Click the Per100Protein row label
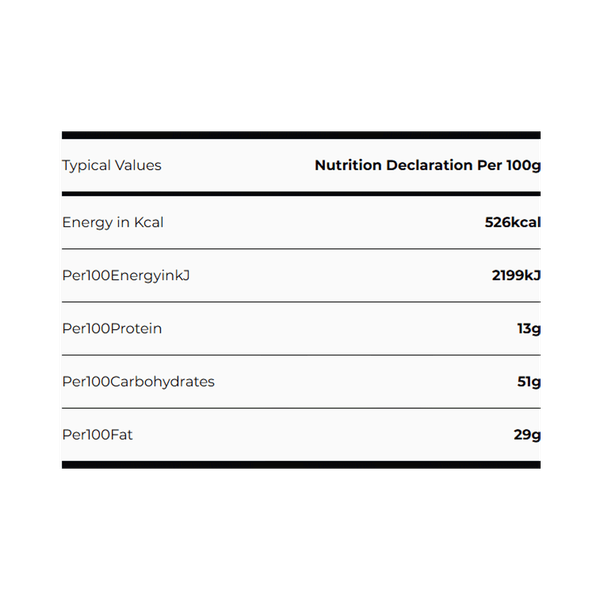The image size is (600, 600). coord(111,328)
